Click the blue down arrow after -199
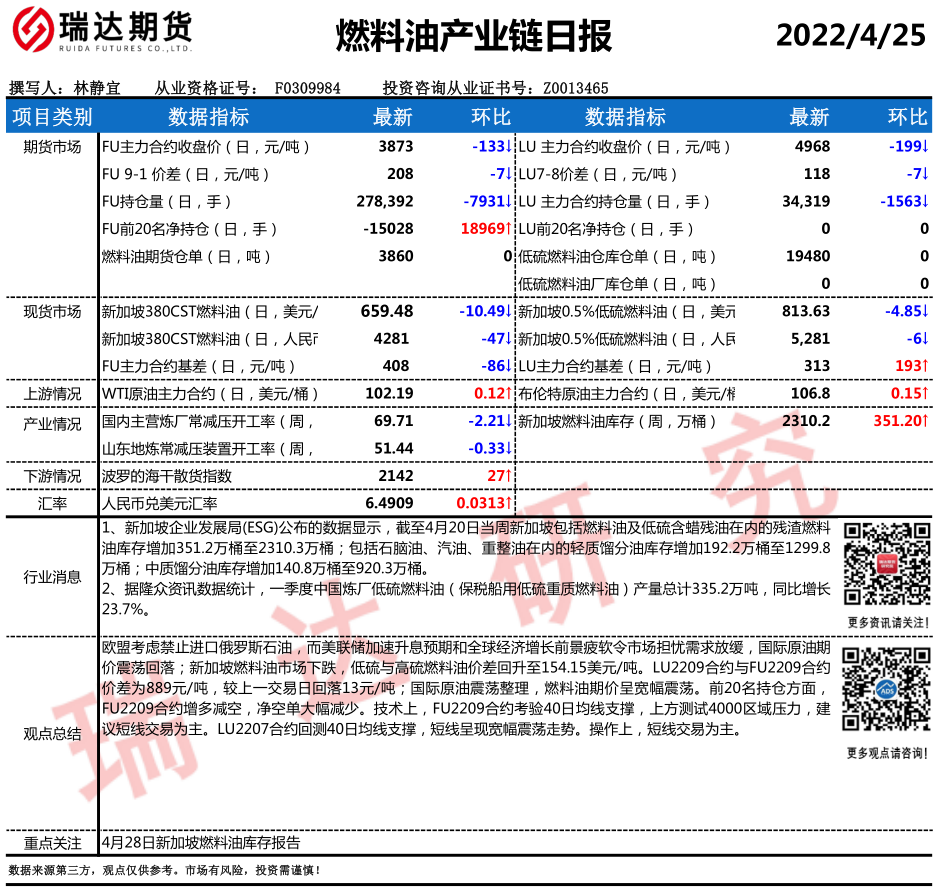This screenshot has width=937, height=891. pos(926,147)
